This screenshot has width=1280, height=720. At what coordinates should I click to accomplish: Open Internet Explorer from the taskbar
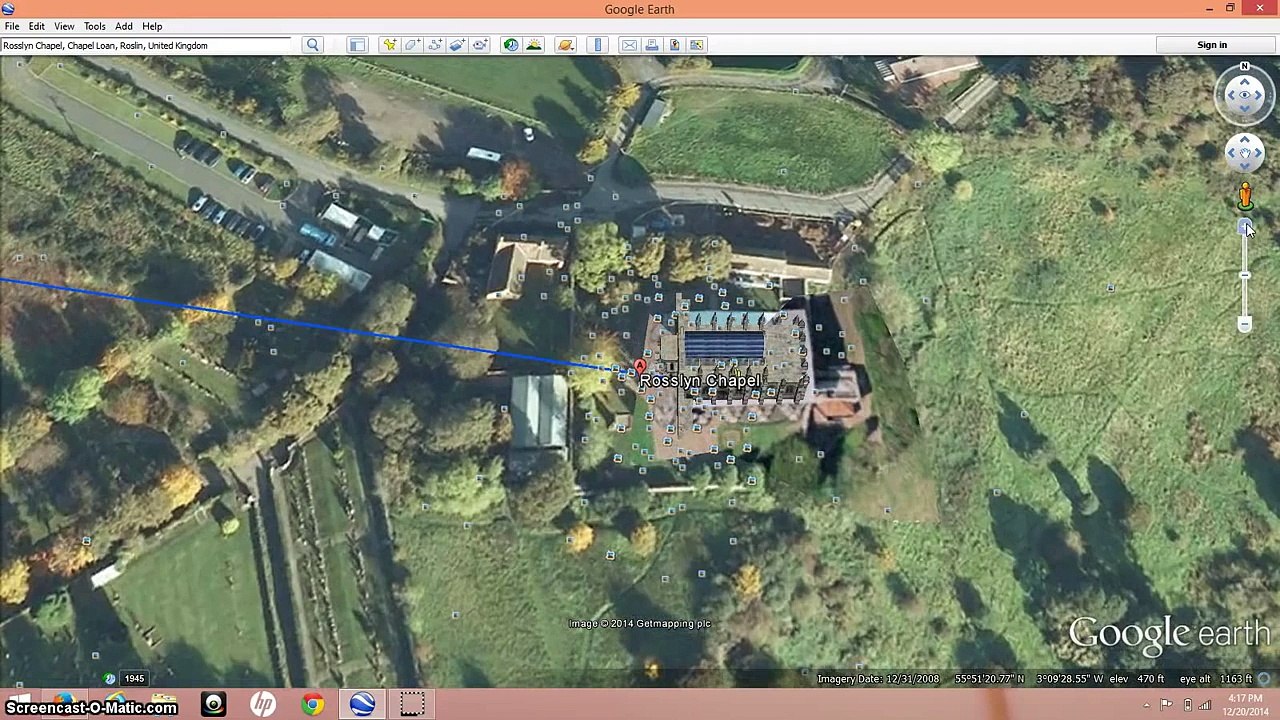click(x=115, y=704)
